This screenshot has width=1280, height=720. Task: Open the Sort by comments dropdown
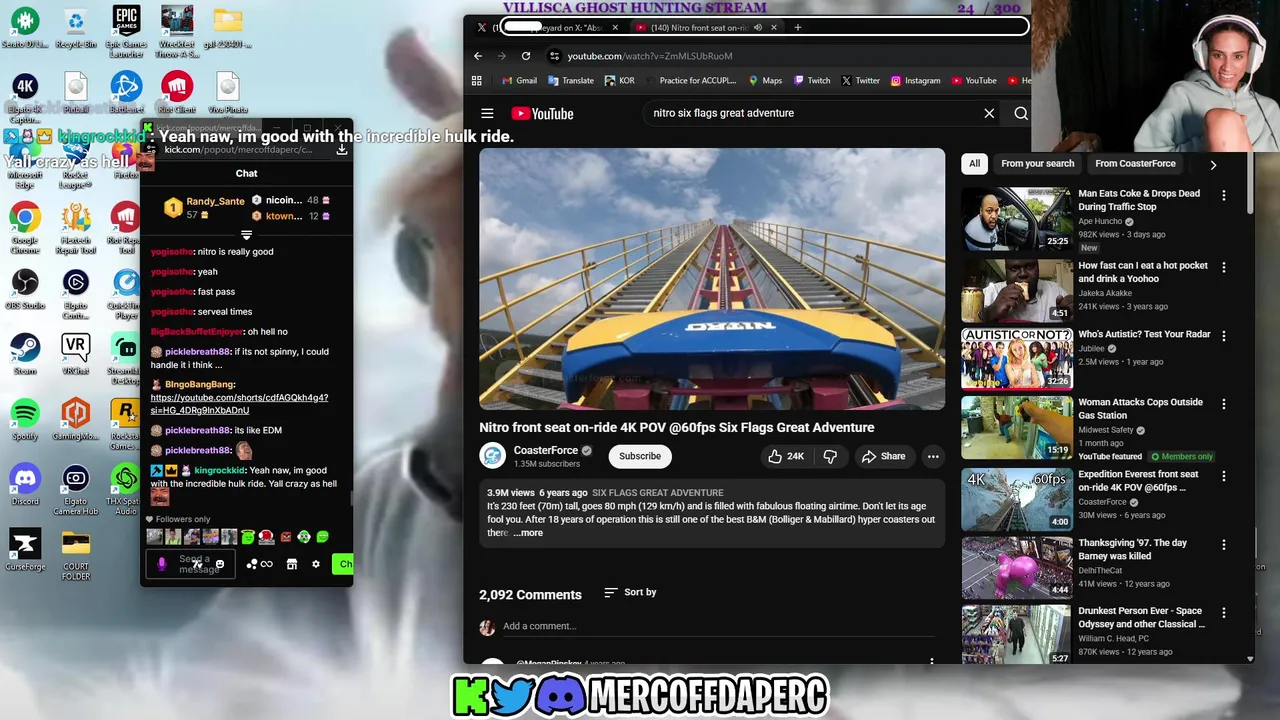pyautogui.click(x=630, y=593)
